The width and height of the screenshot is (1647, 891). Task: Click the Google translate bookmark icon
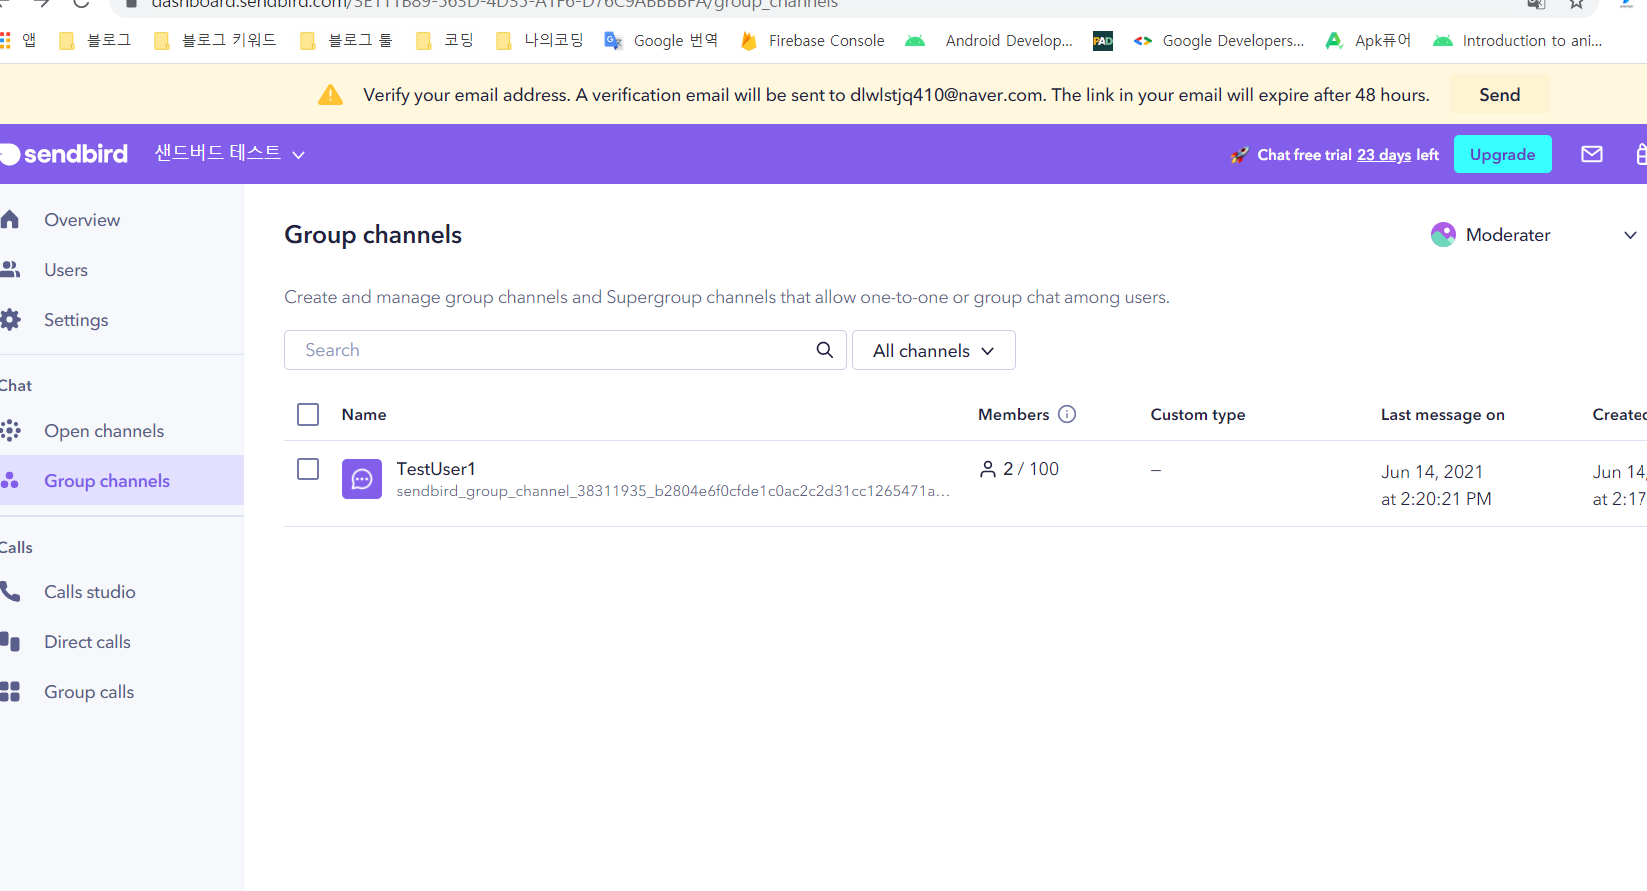pyautogui.click(x=613, y=41)
